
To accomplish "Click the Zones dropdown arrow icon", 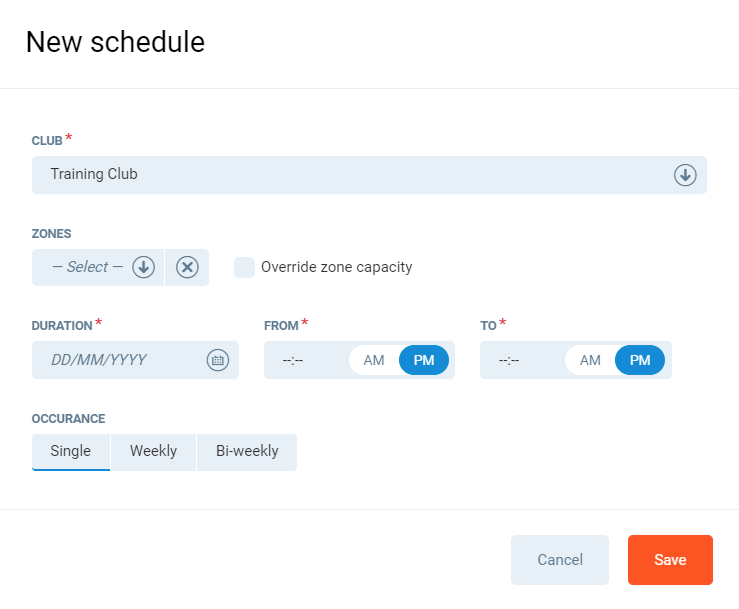I will [x=144, y=267].
